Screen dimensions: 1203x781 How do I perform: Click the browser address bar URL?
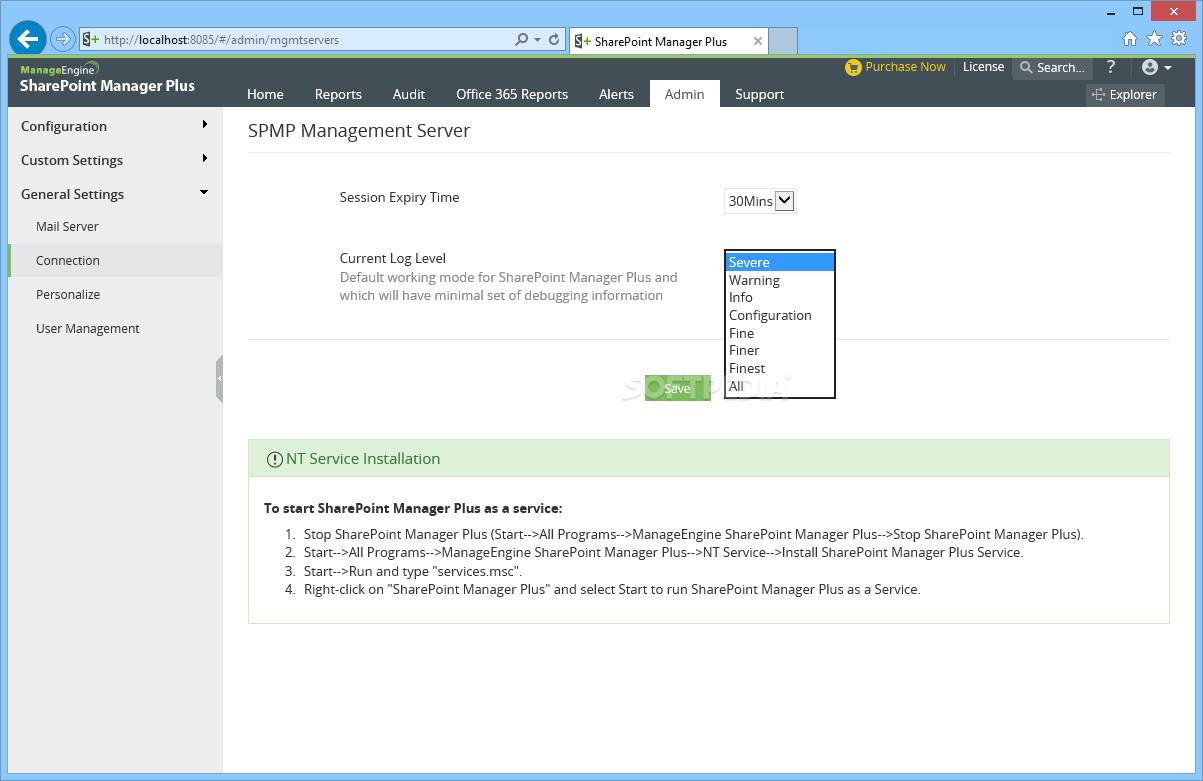pos(221,40)
